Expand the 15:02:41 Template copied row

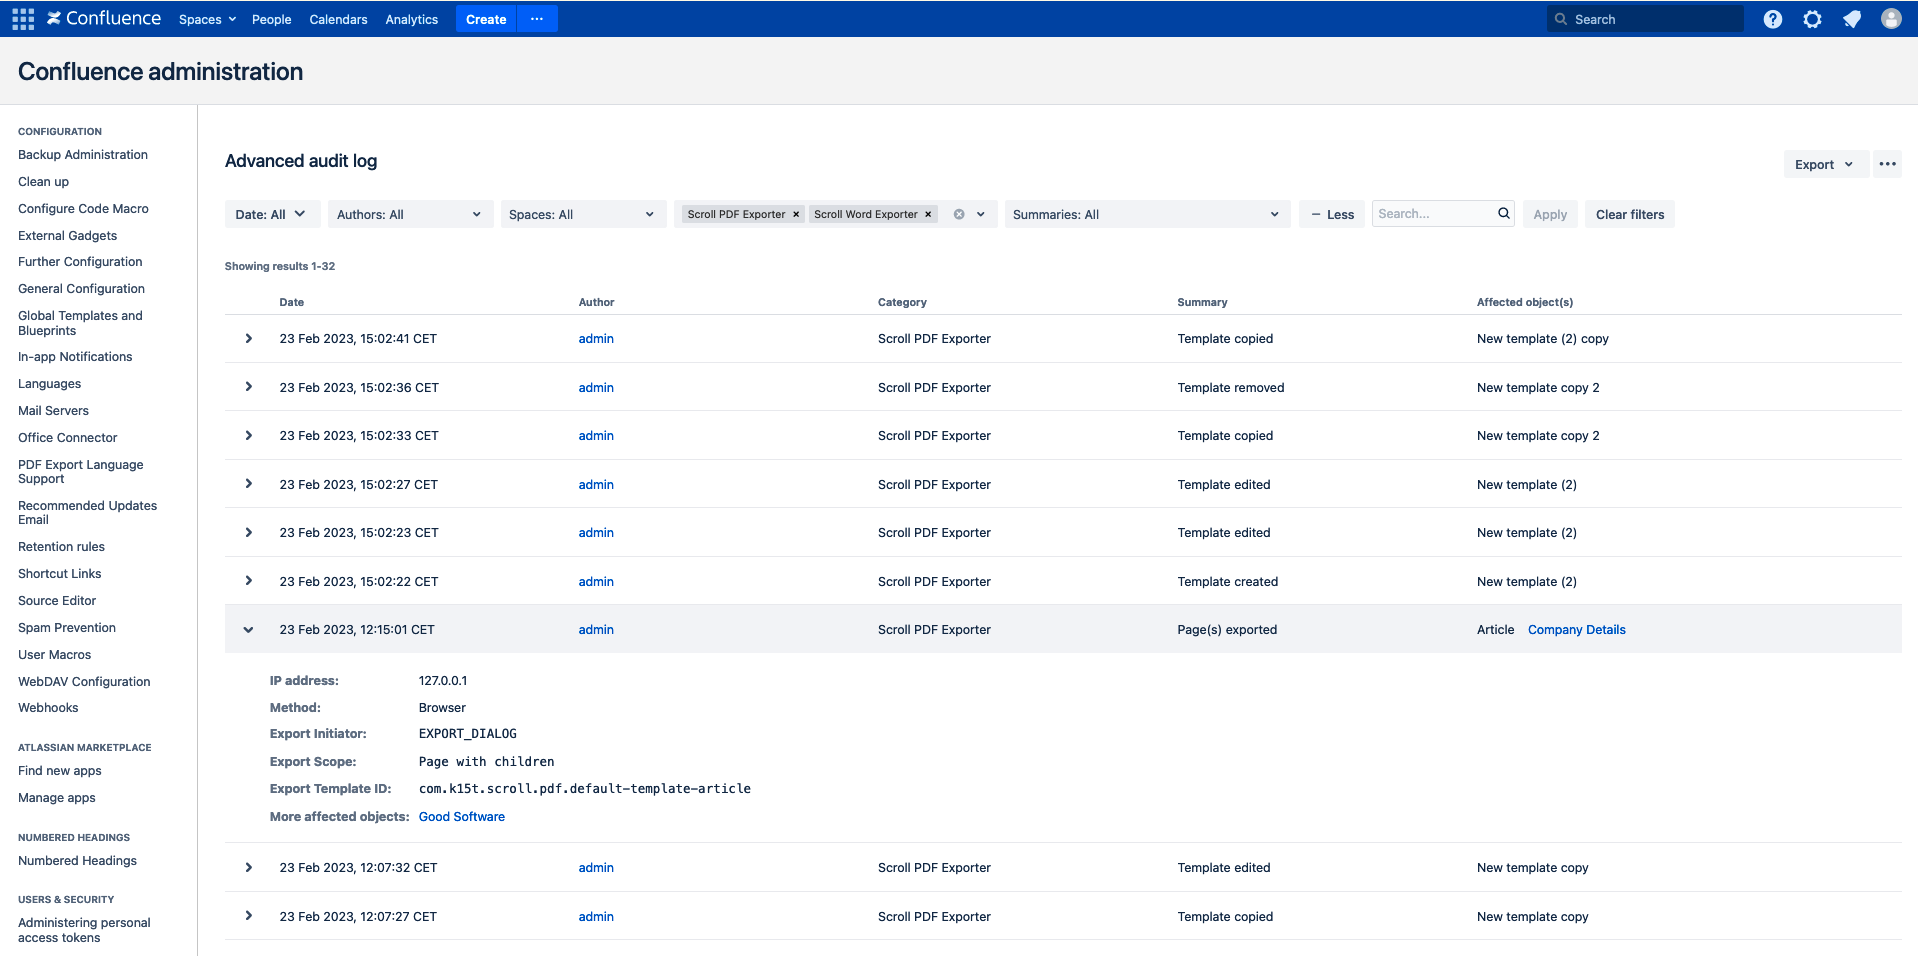pos(248,339)
